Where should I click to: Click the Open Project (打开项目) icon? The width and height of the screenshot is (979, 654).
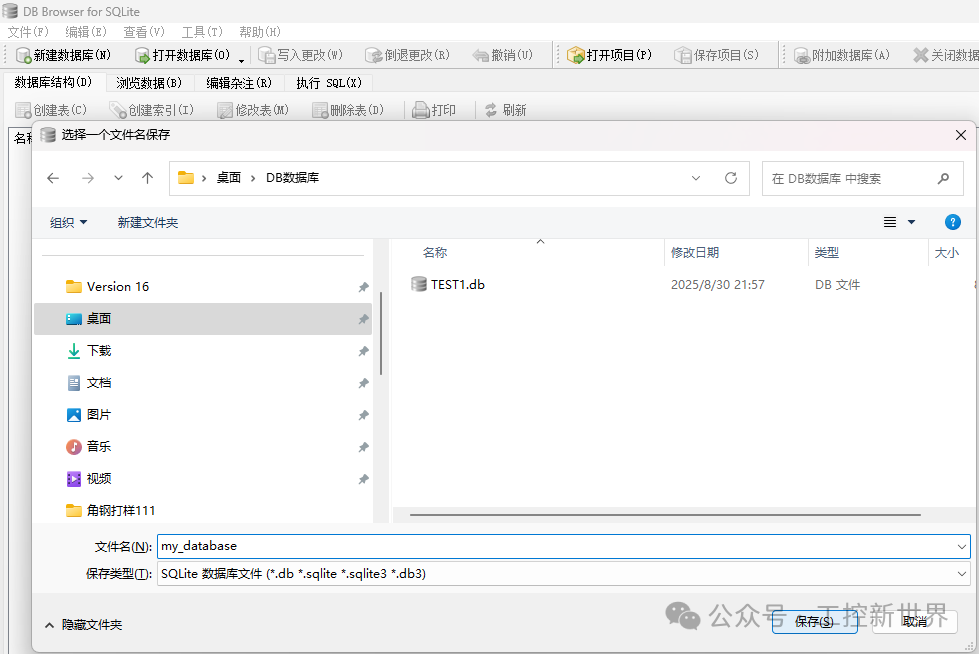[x=576, y=55]
